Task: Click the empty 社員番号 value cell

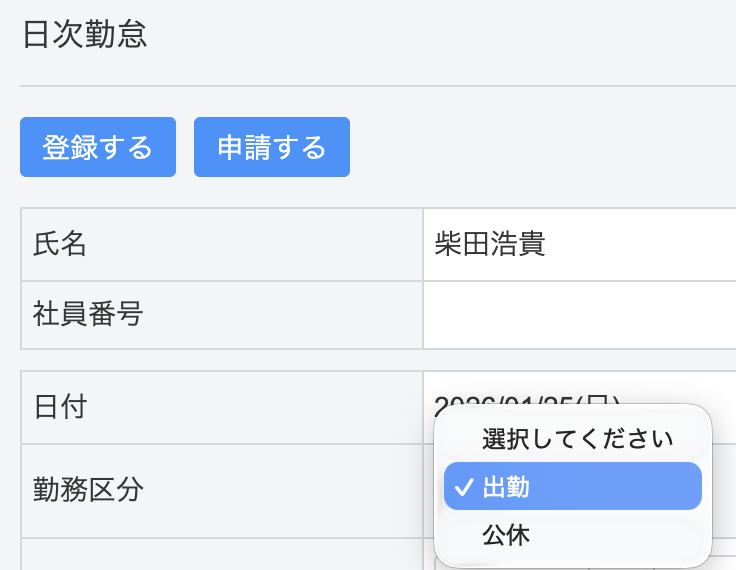Action: pos(579,315)
